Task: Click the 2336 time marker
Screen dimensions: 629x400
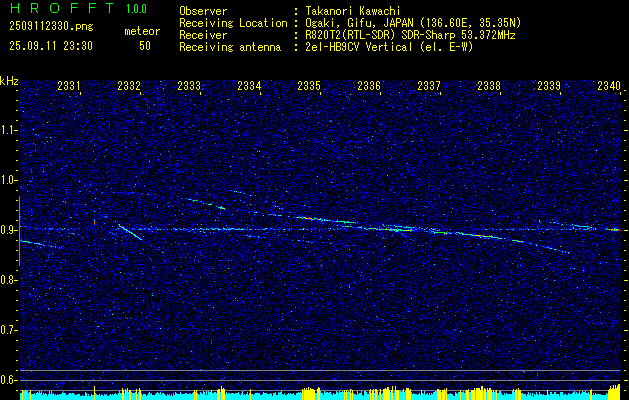Action: pyautogui.click(x=369, y=85)
